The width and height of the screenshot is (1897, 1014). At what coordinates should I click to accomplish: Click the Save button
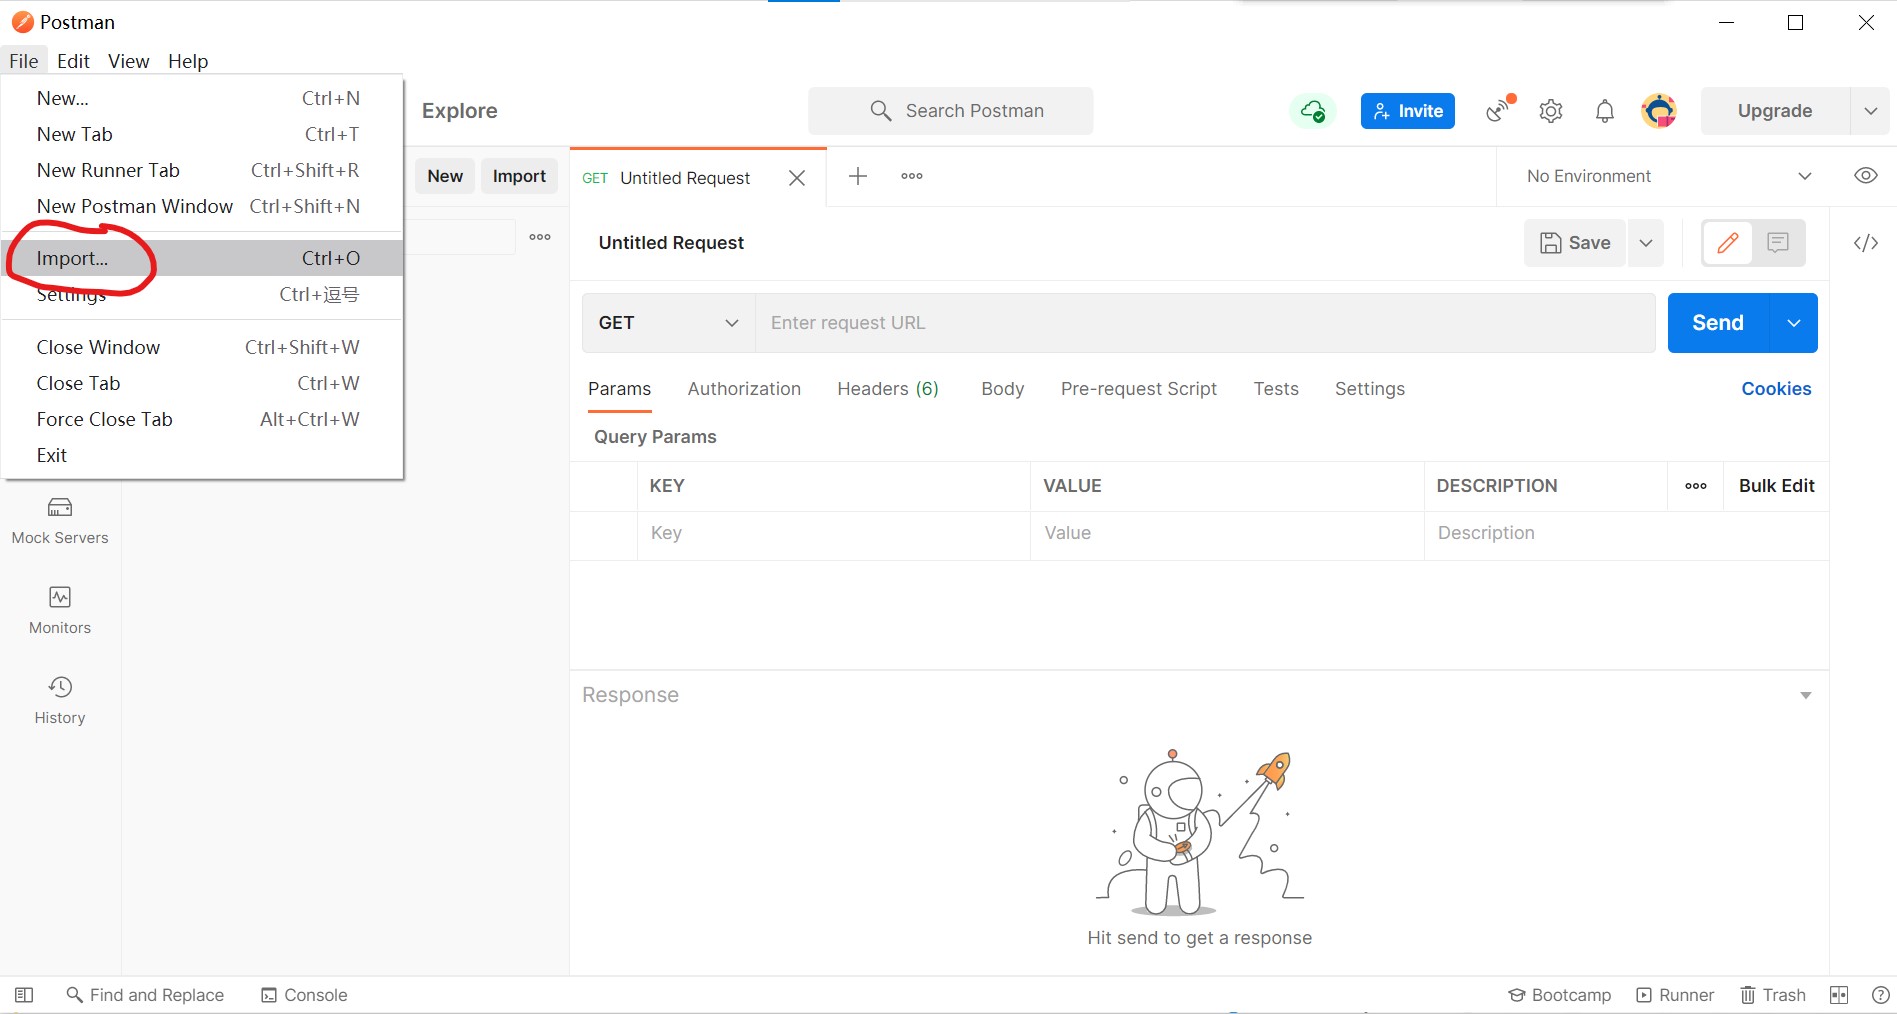(1575, 243)
